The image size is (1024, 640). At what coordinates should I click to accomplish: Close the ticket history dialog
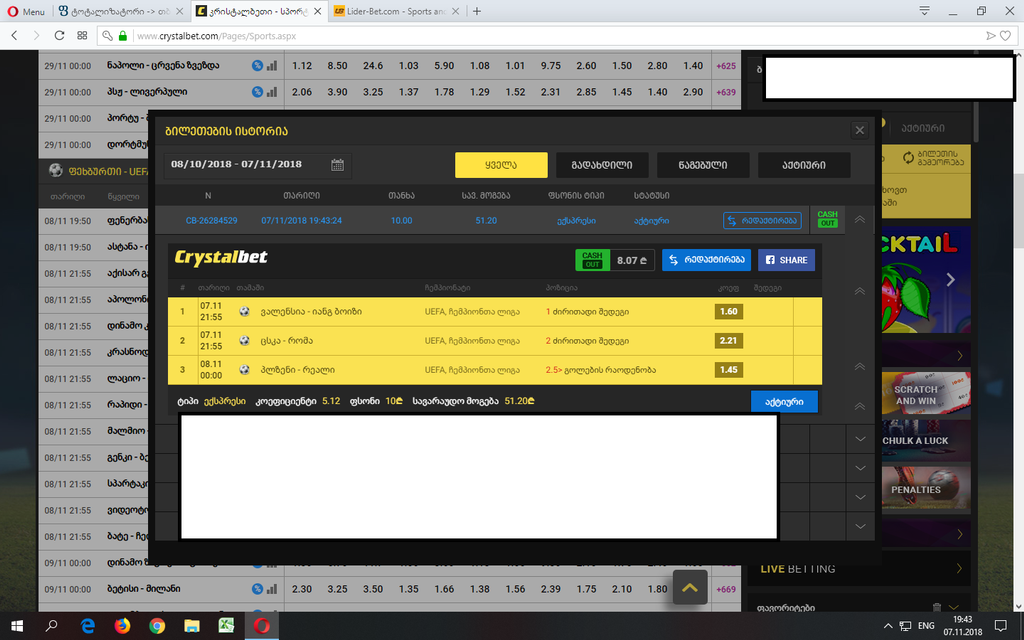click(859, 131)
